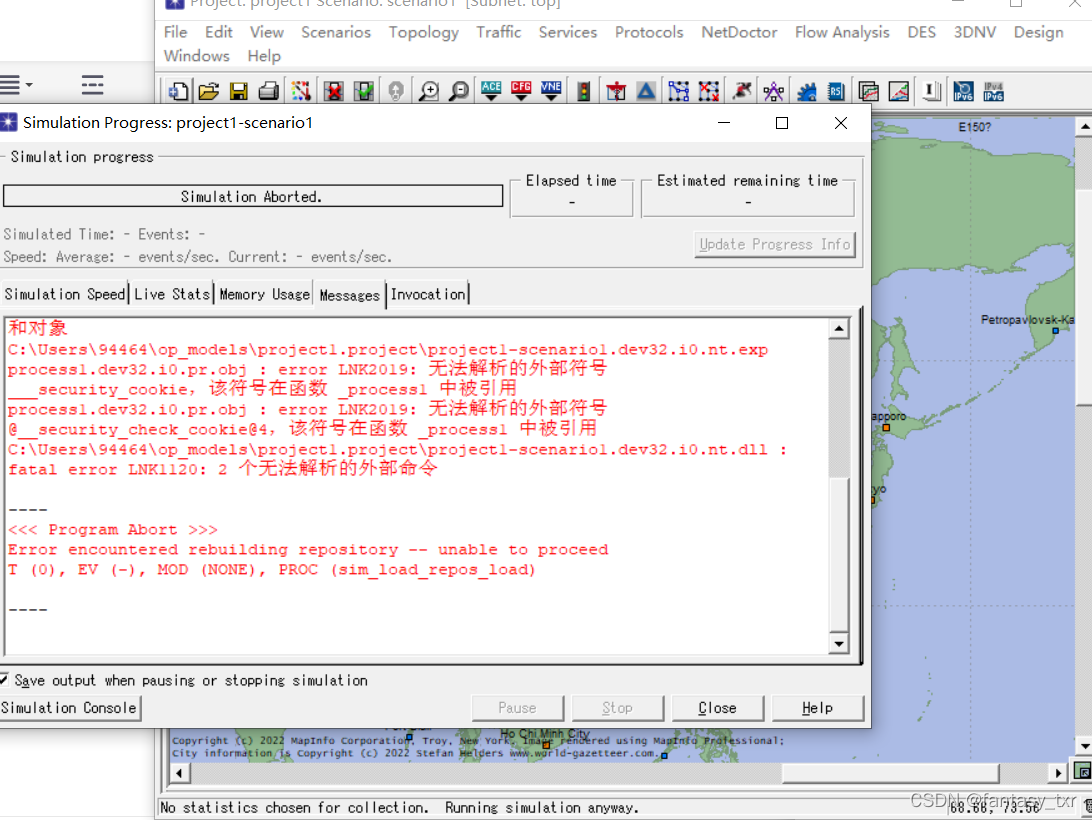The width and height of the screenshot is (1092, 820).
Task: Click the outline list icon beside hamburger
Action: pyautogui.click(x=92, y=85)
